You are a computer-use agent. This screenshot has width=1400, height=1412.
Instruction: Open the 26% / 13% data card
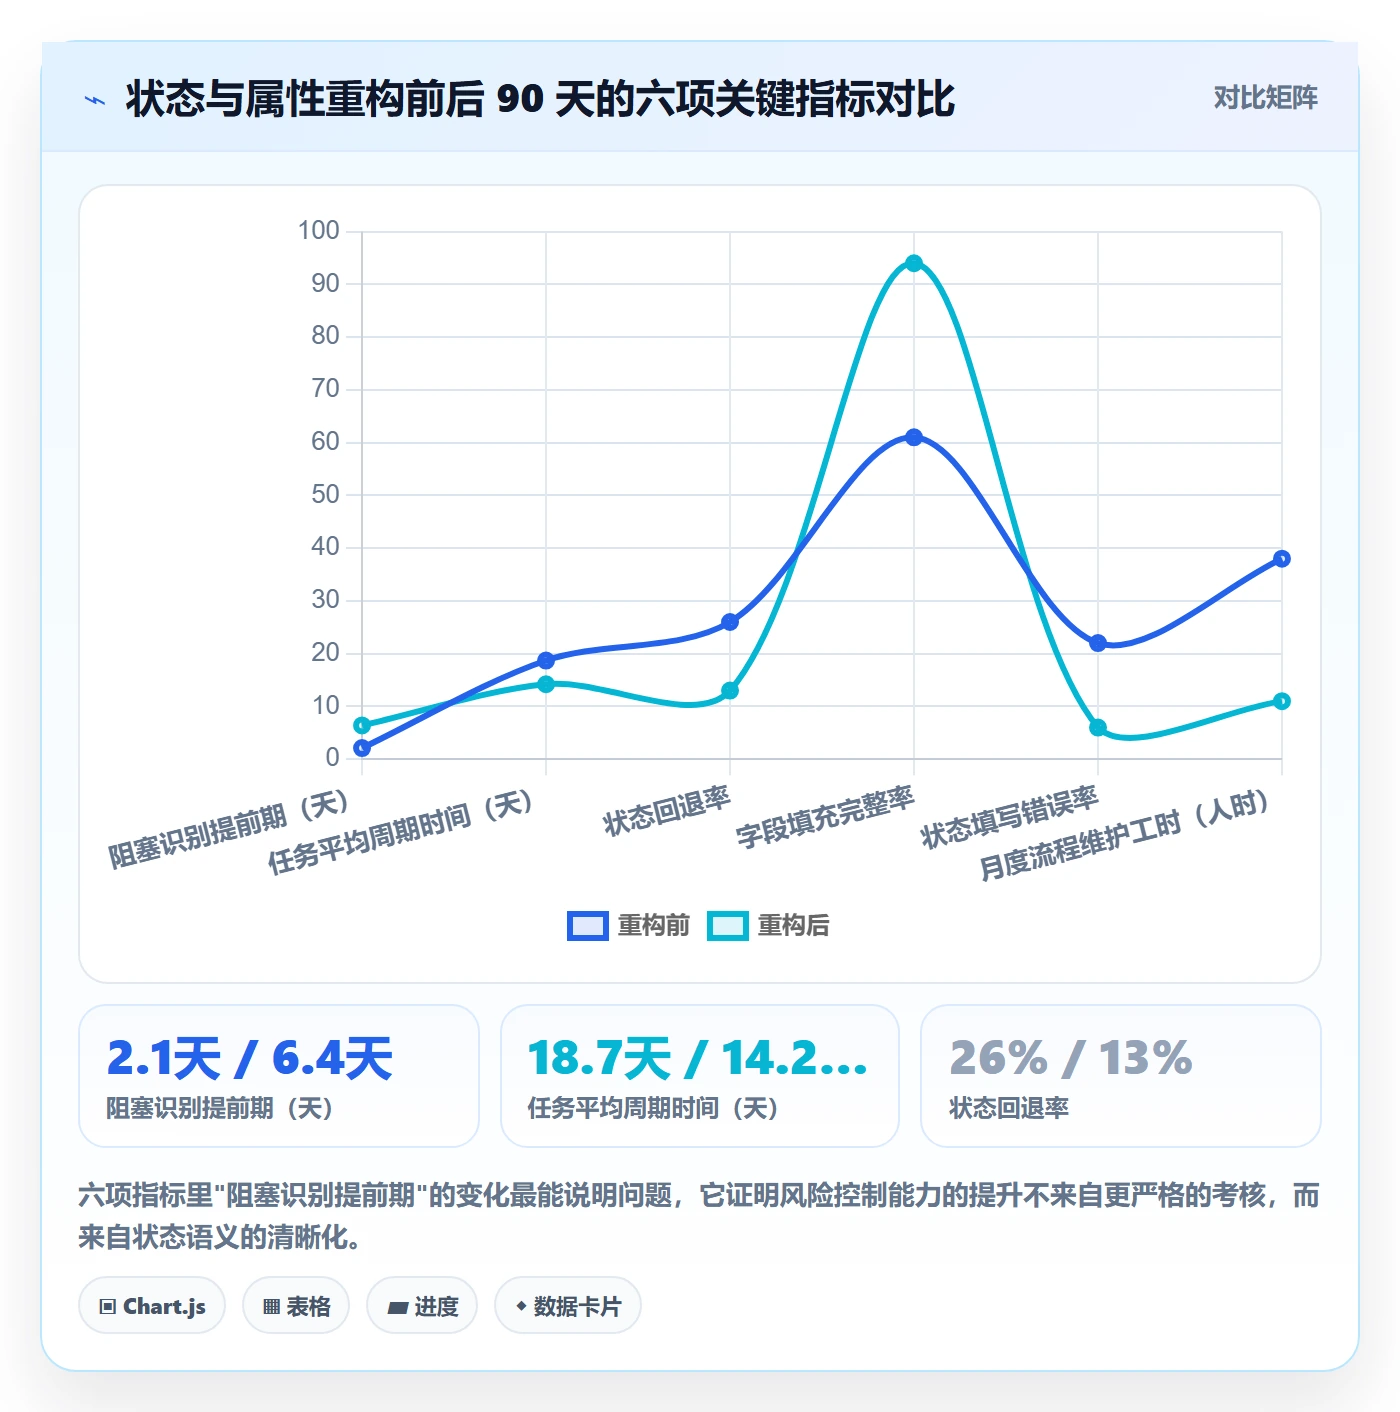pyautogui.click(x=1121, y=1076)
